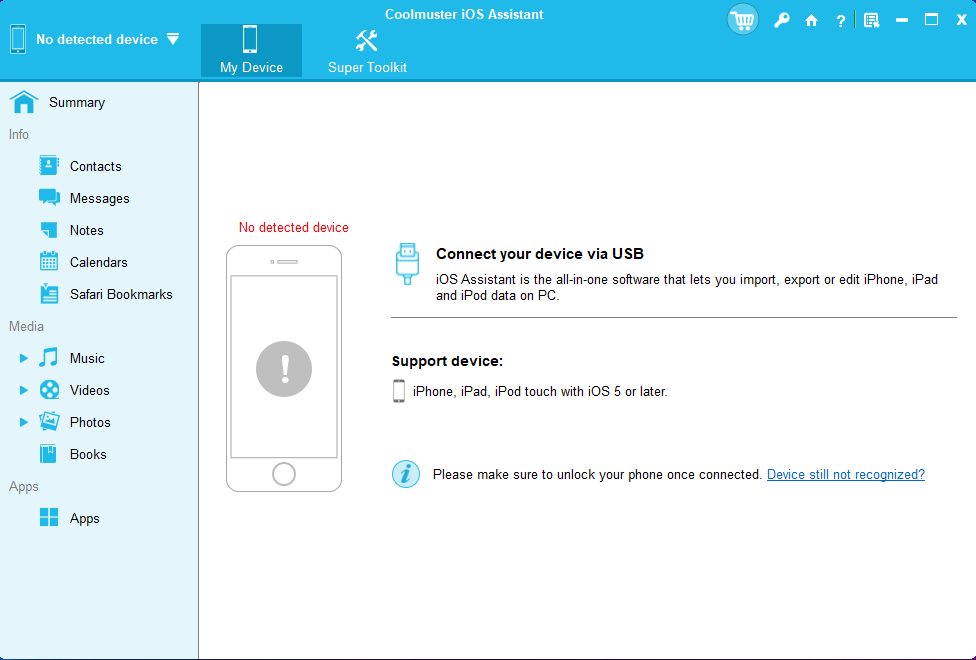This screenshot has height=660, width=976.
Task: Select Messages in the sidebar
Action: point(100,199)
